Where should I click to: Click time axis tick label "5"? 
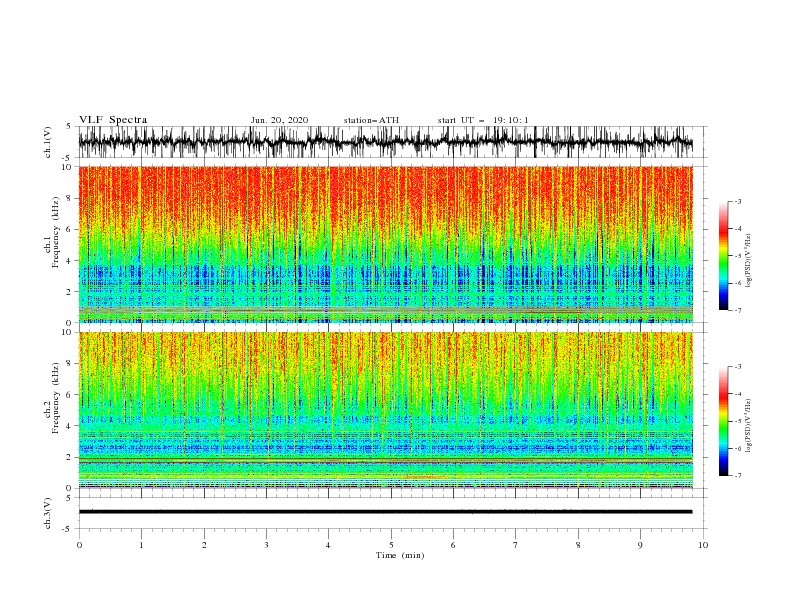pos(391,545)
